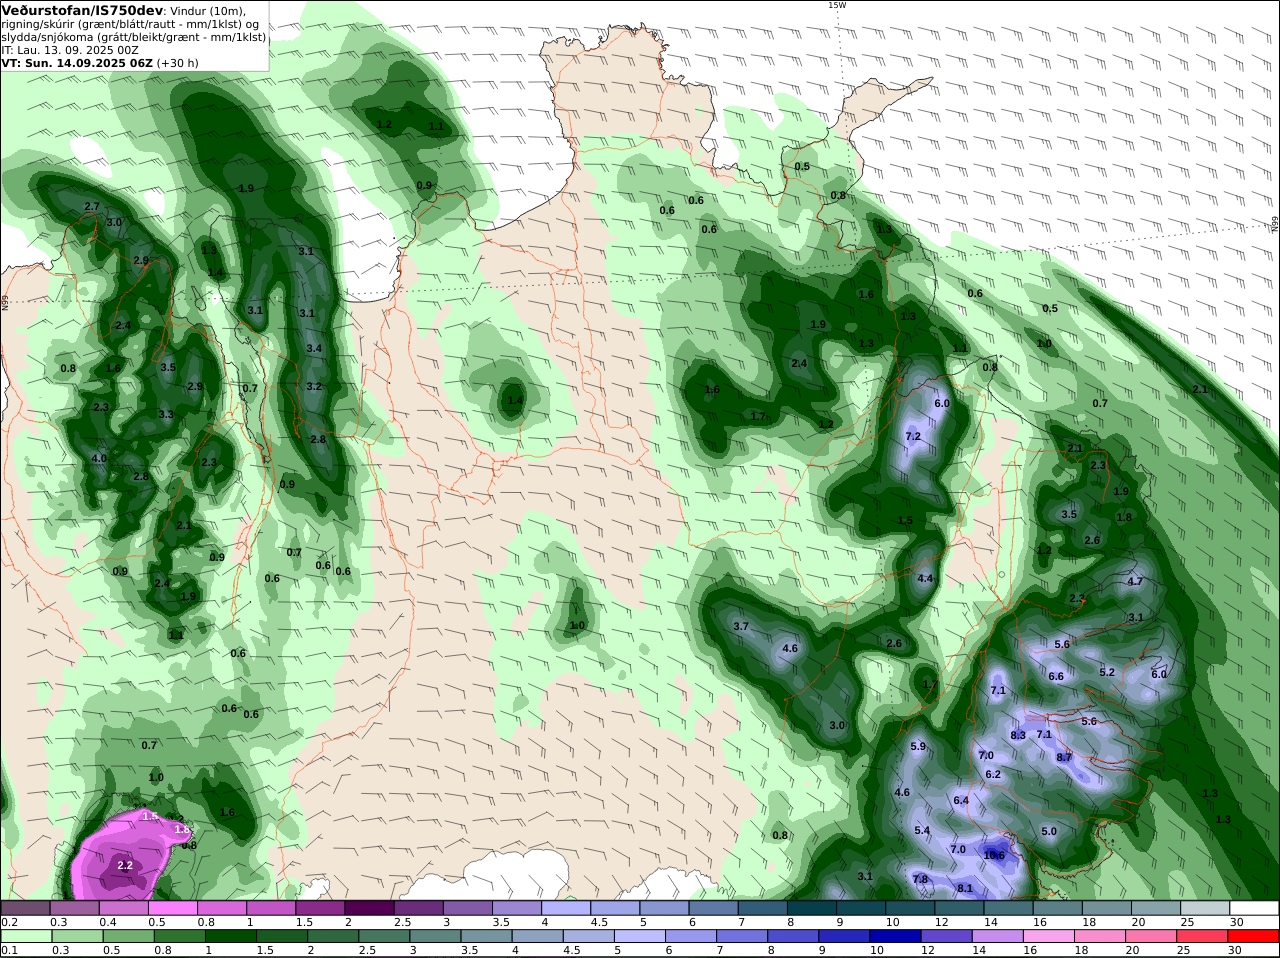Click the 7.2 value on the map
The width and height of the screenshot is (1280, 958).
click(x=912, y=437)
